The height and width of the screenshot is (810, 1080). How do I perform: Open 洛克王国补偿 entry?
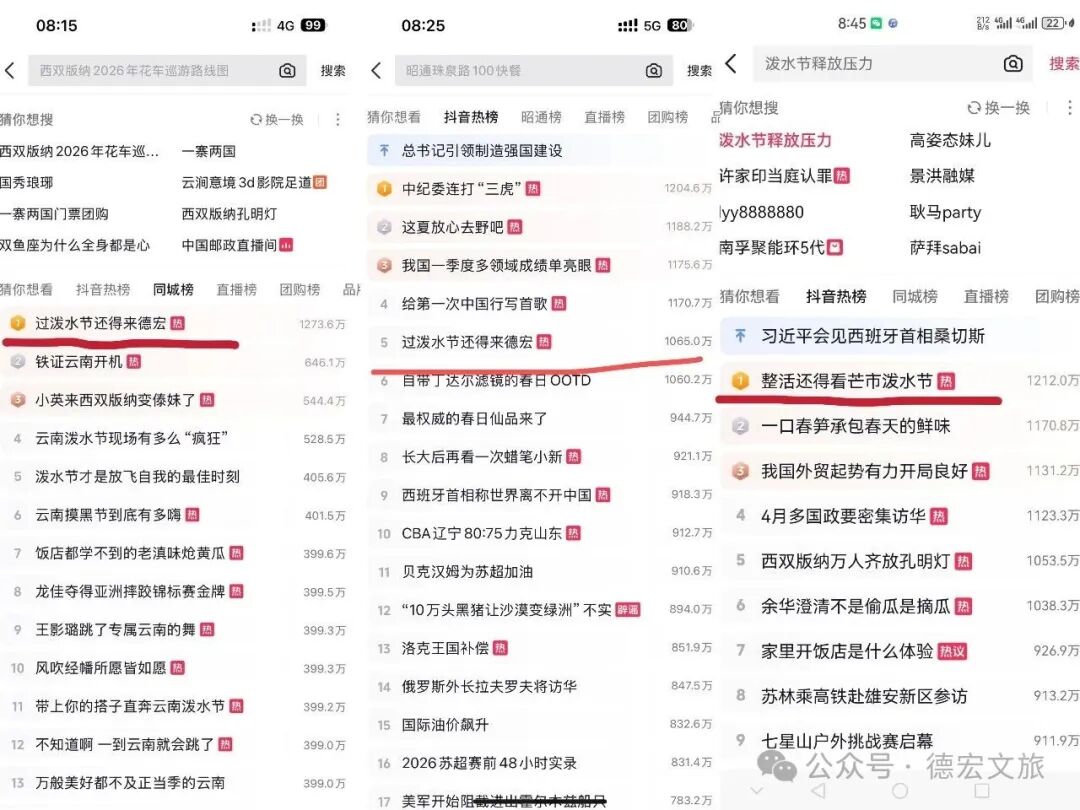[x=541, y=648]
